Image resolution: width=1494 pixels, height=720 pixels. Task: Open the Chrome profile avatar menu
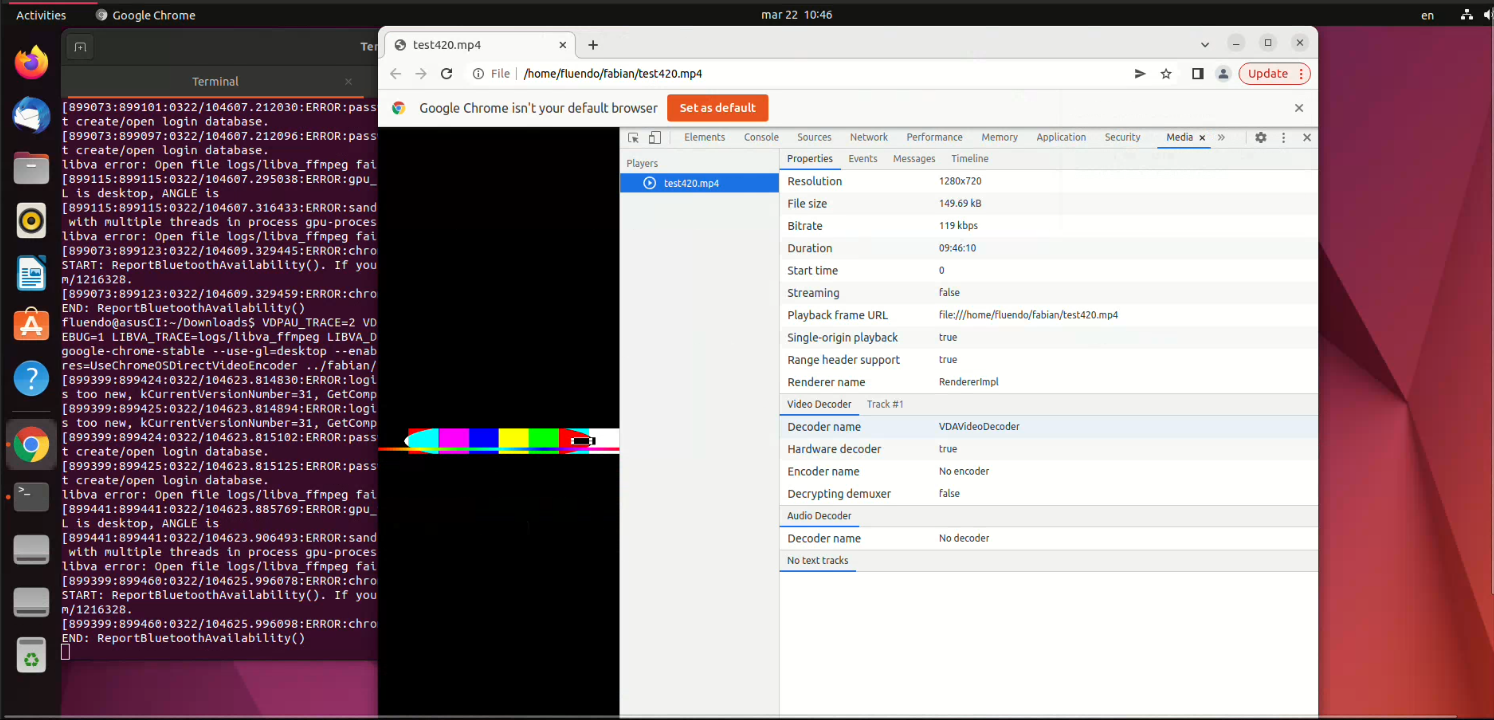(1222, 74)
